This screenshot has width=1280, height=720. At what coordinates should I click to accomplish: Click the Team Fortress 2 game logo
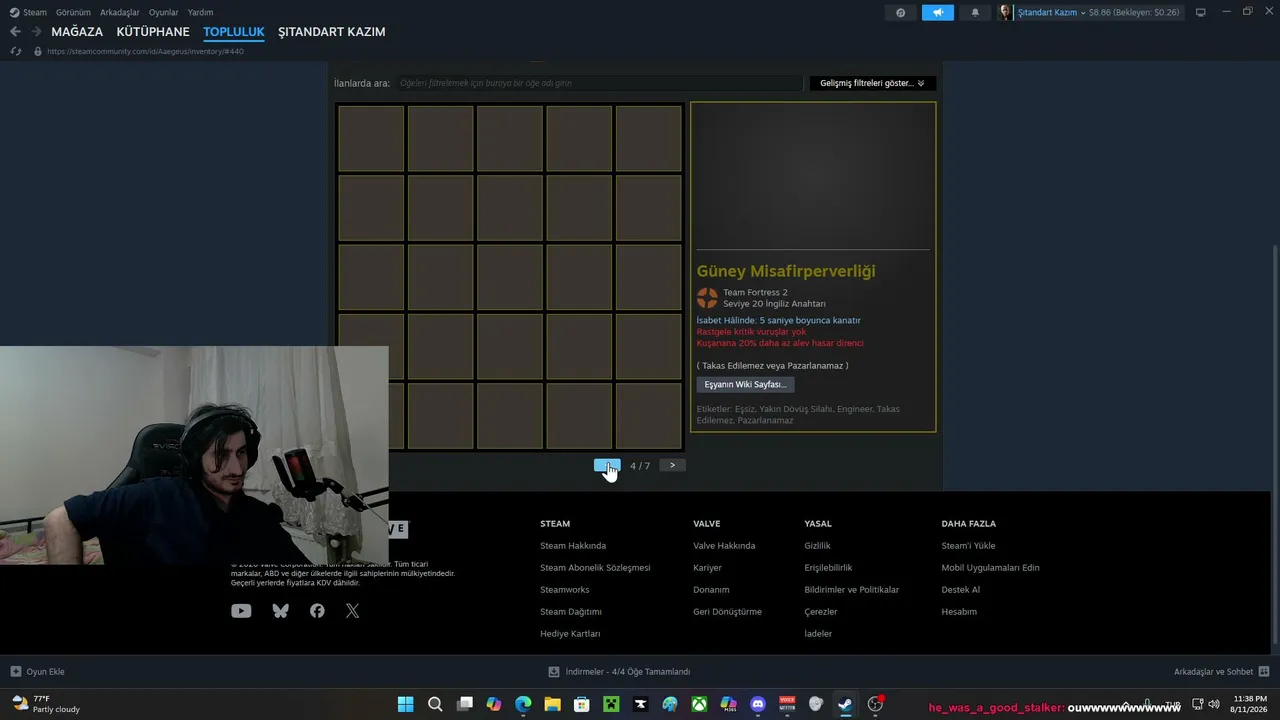[x=707, y=298]
